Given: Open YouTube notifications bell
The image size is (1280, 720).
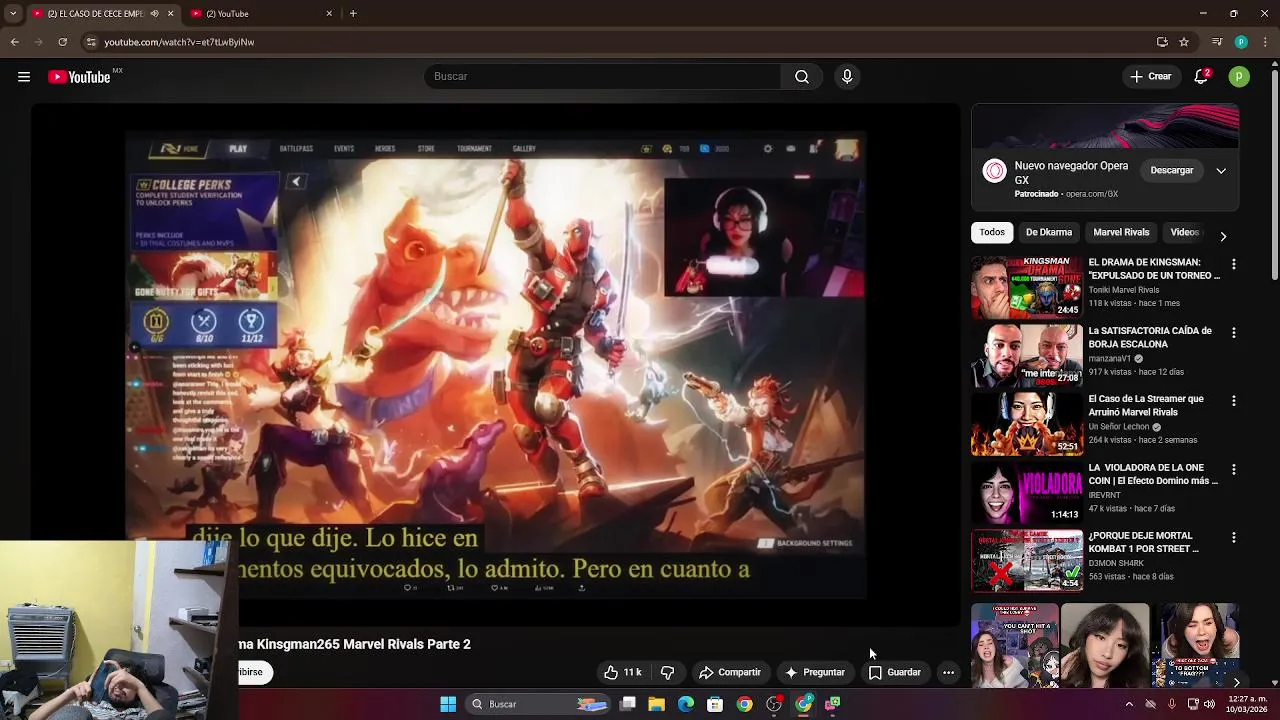Looking at the screenshot, I should pos(1202,77).
